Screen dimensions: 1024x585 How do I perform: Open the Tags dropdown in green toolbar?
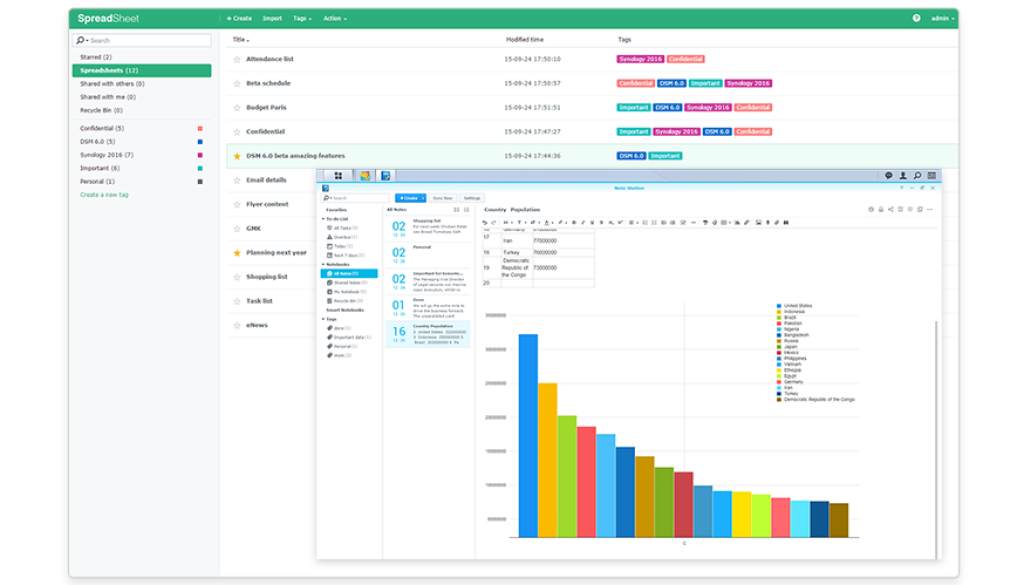point(302,18)
